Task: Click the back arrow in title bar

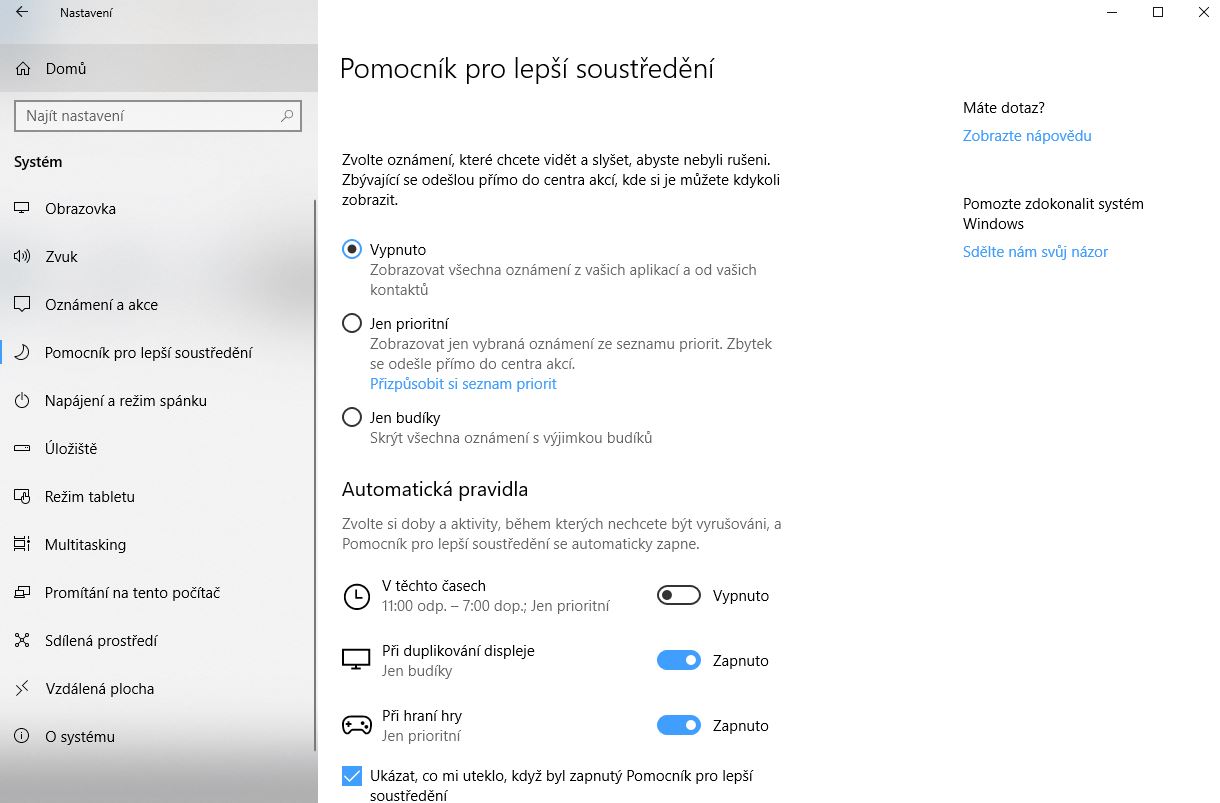Action: tap(22, 13)
